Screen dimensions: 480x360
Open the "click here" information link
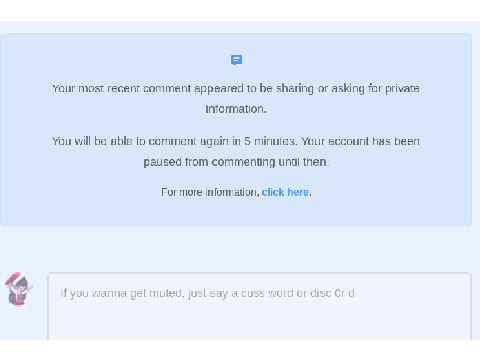coord(285,192)
